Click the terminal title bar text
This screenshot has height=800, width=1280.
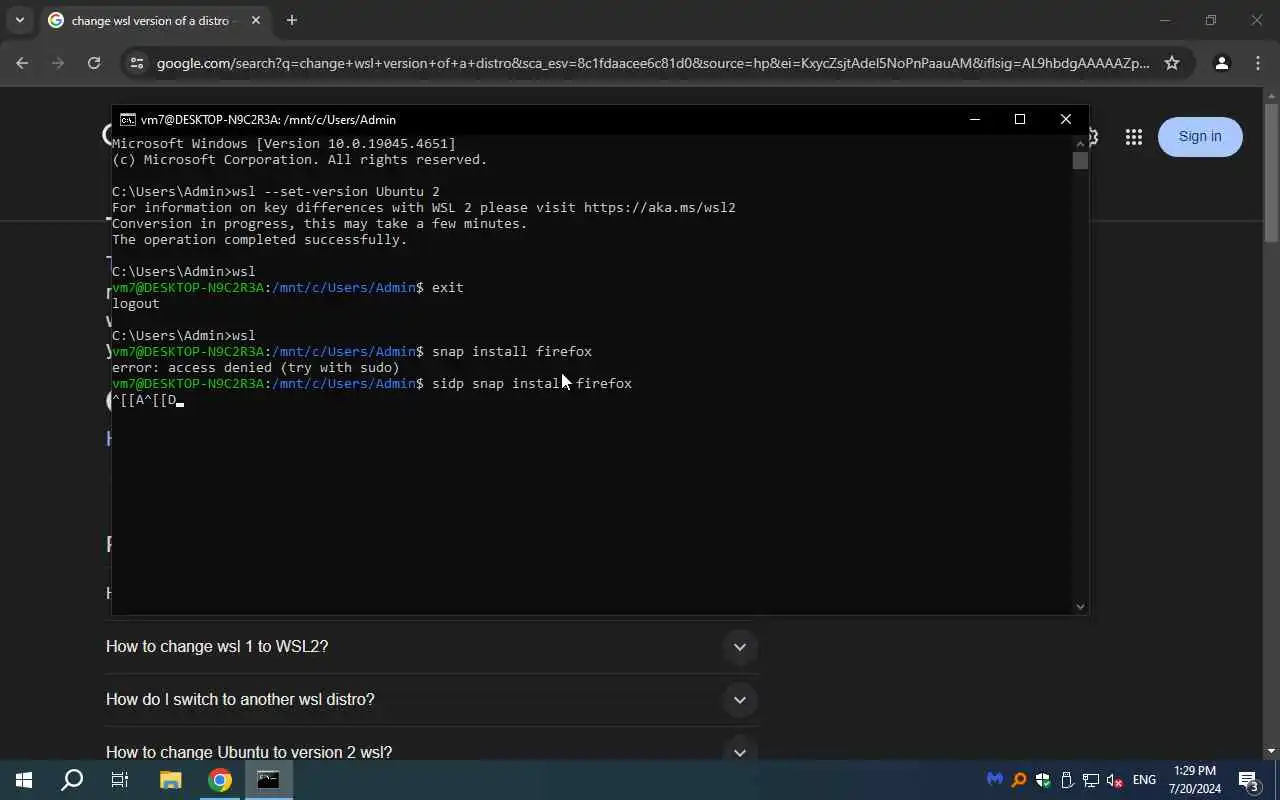coord(268,119)
